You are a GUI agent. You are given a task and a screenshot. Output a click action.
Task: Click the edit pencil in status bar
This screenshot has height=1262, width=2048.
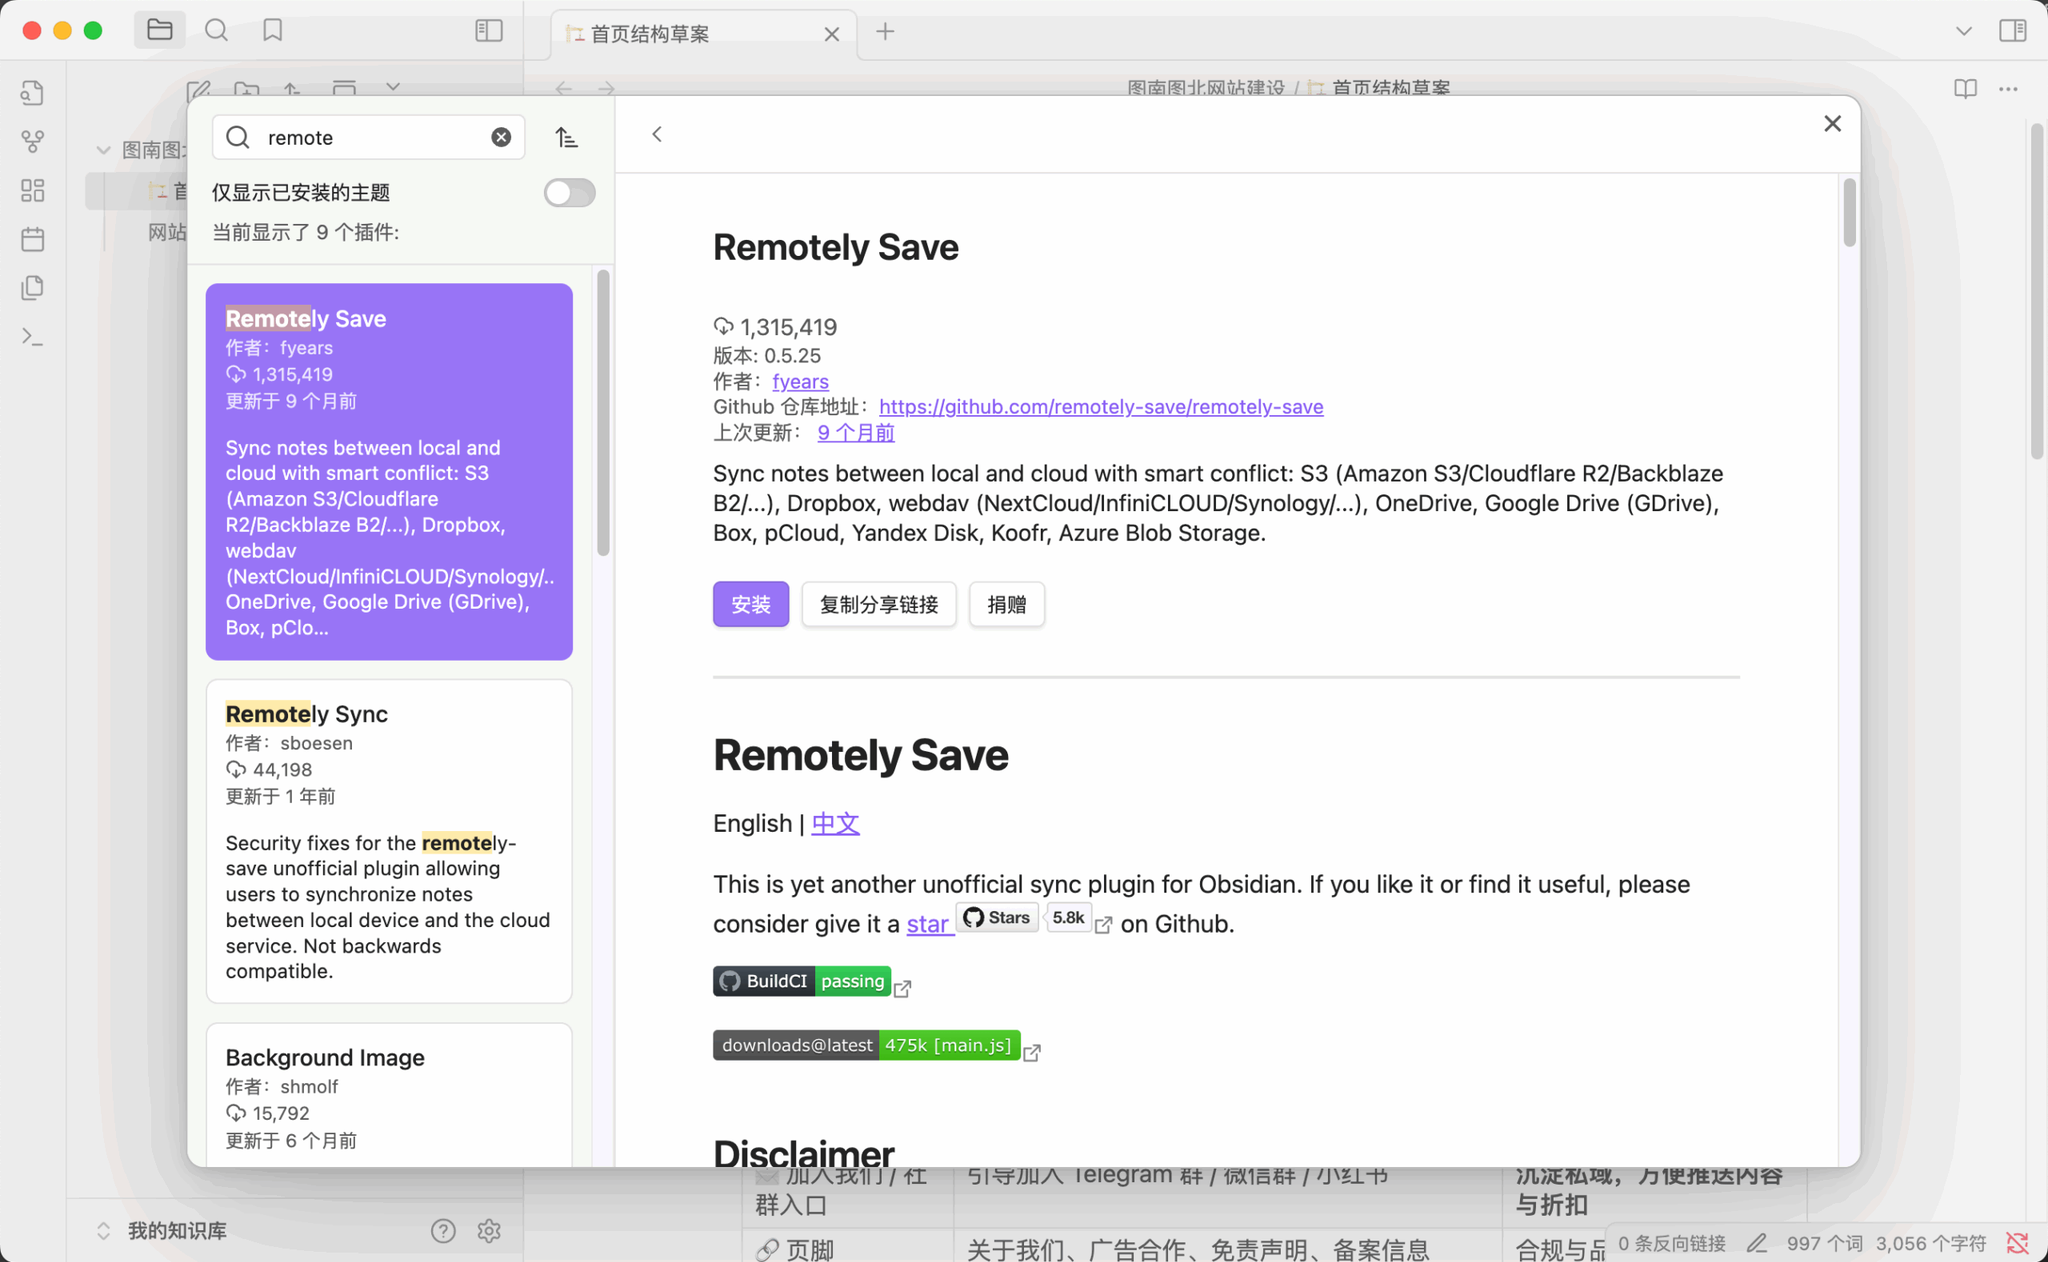pyautogui.click(x=1757, y=1243)
